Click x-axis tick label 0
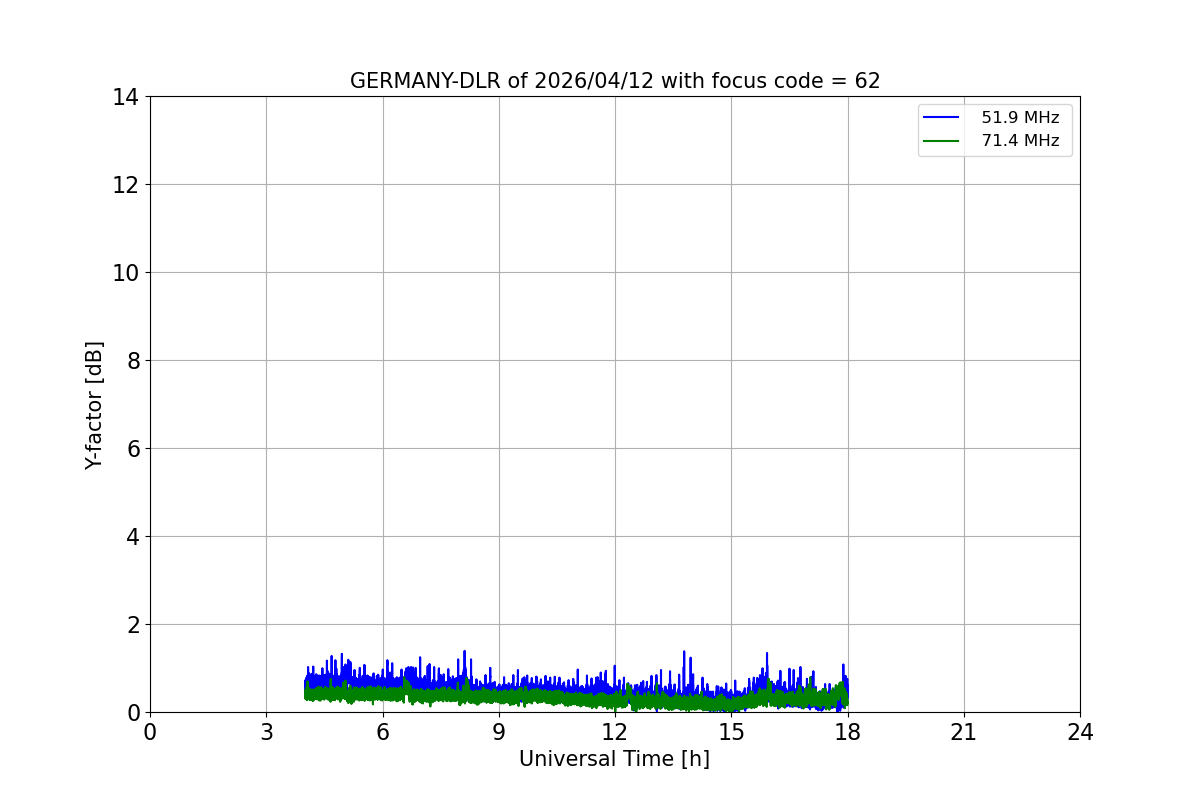This screenshot has height=800, width=1200. point(150,732)
